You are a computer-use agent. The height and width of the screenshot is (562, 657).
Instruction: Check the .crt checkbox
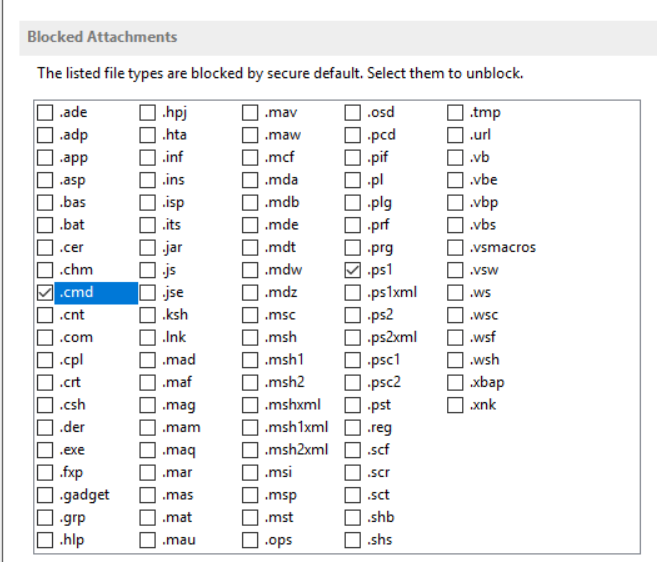45,383
